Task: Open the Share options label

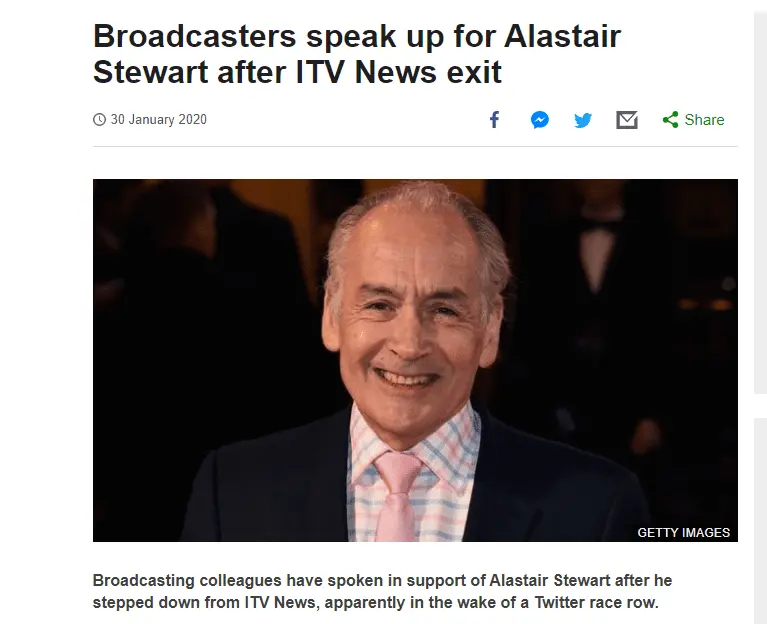Action: 704,120
